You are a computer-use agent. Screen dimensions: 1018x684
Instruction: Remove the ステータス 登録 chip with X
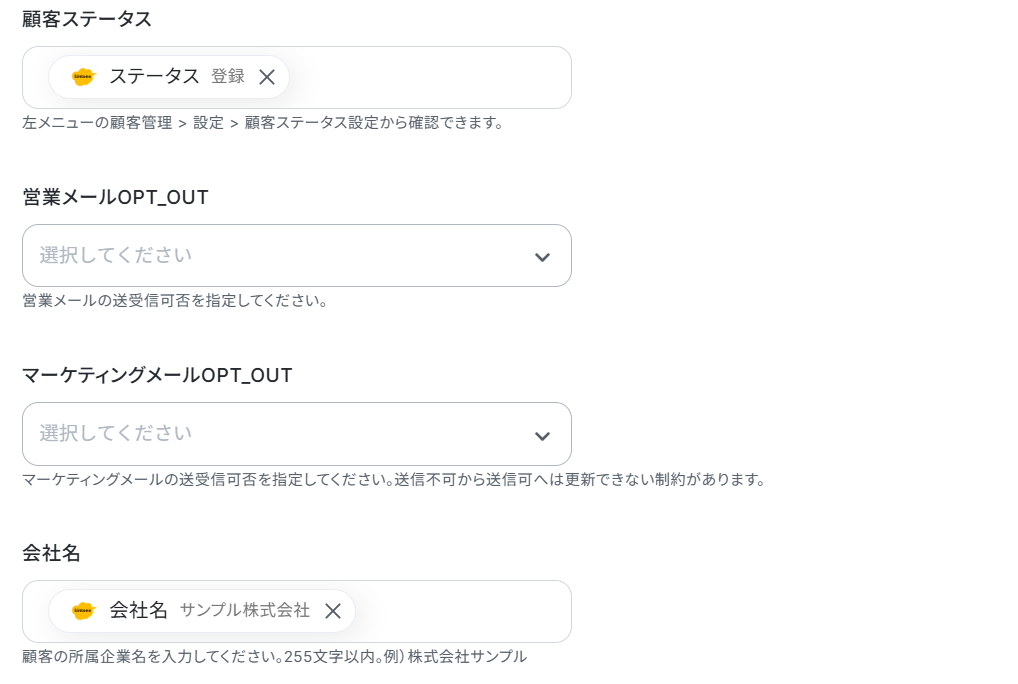tap(267, 77)
